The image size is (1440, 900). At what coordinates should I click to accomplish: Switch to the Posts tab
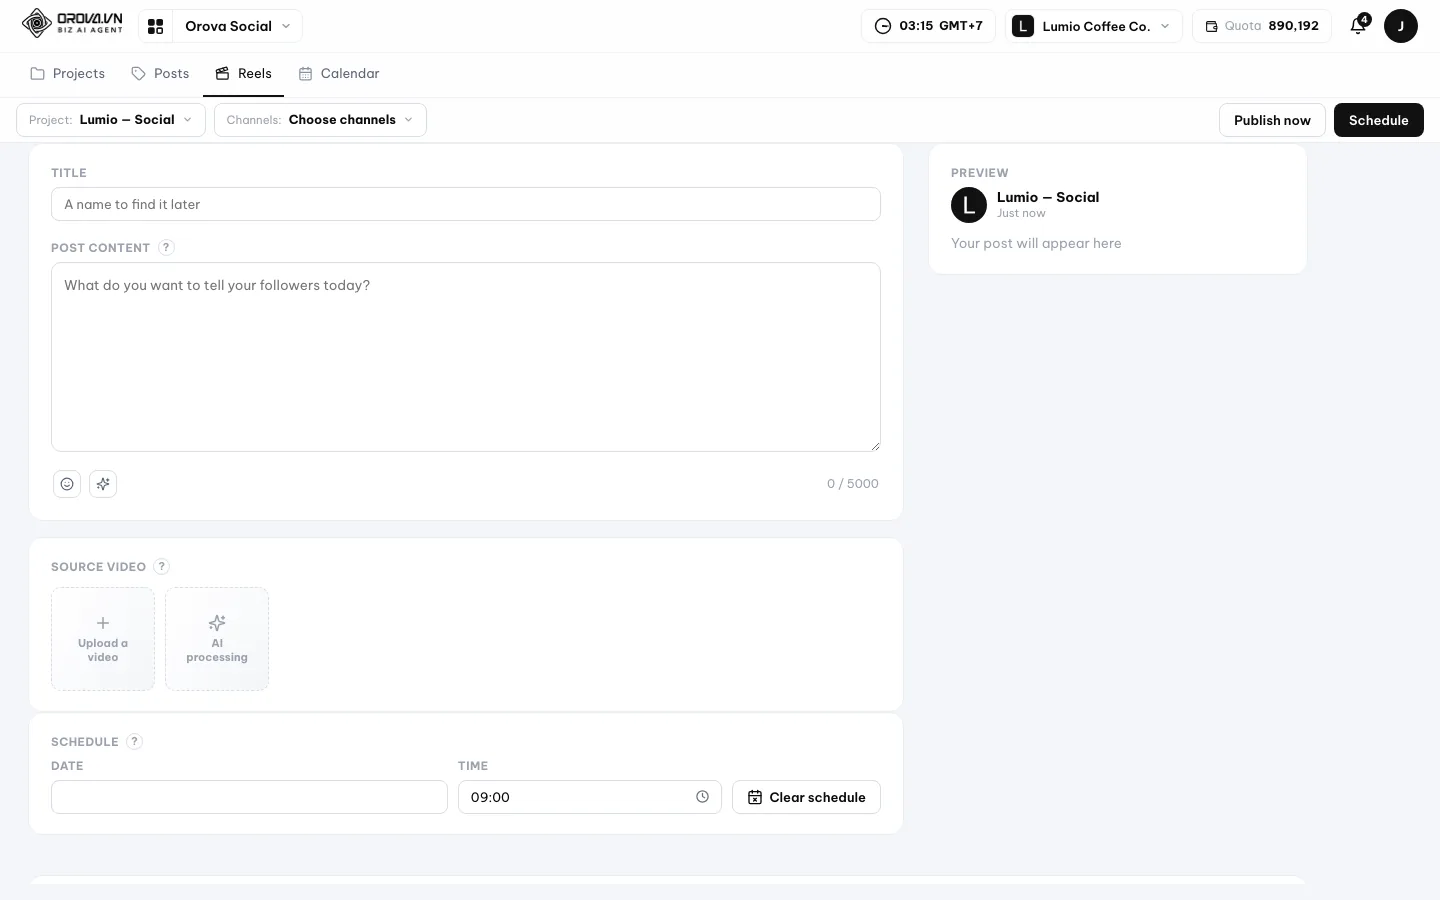pyautogui.click(x=160, y=74)
